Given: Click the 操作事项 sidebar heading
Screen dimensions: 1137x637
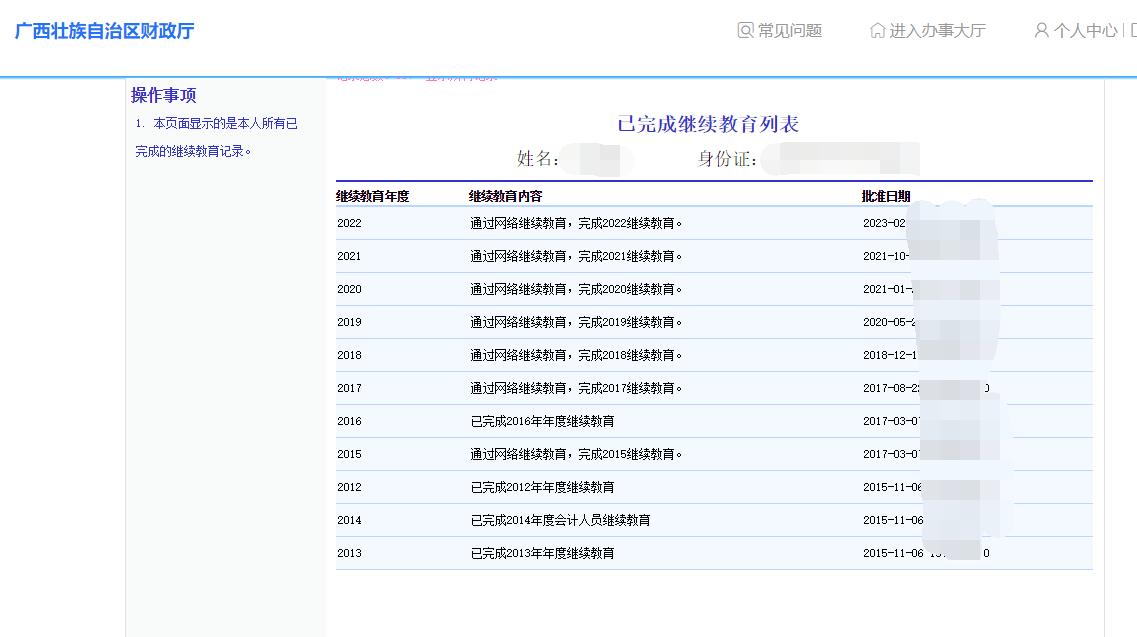Looking at the screenshot, I should (163, 95).
